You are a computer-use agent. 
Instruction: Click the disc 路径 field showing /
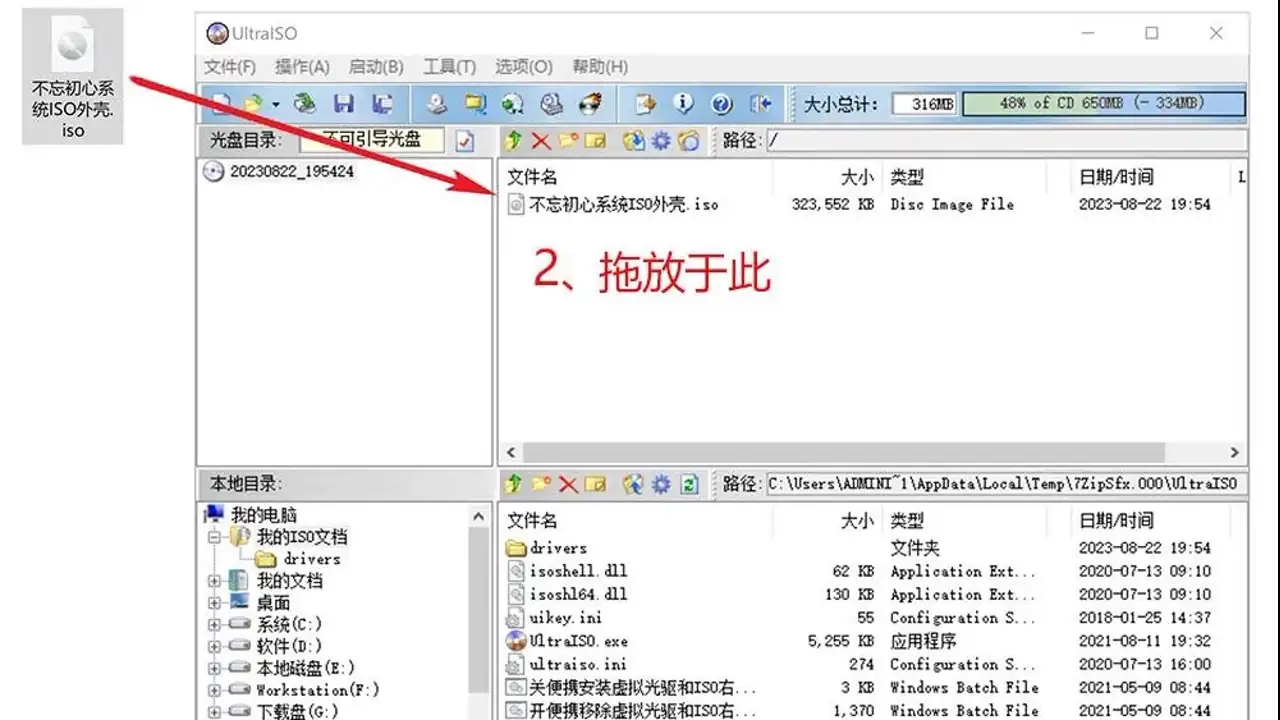(1007, 141)
